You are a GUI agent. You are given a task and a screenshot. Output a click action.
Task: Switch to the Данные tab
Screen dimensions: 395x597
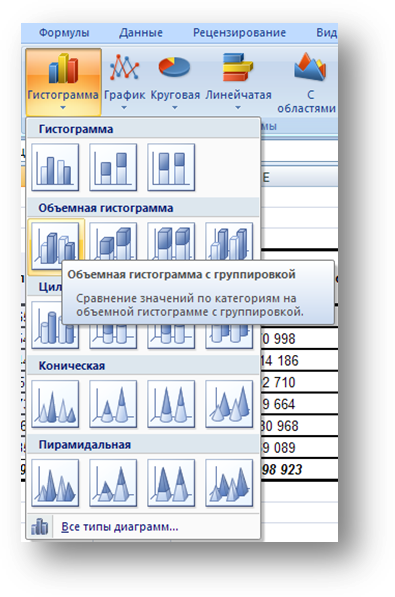click(x=141, y=33)
